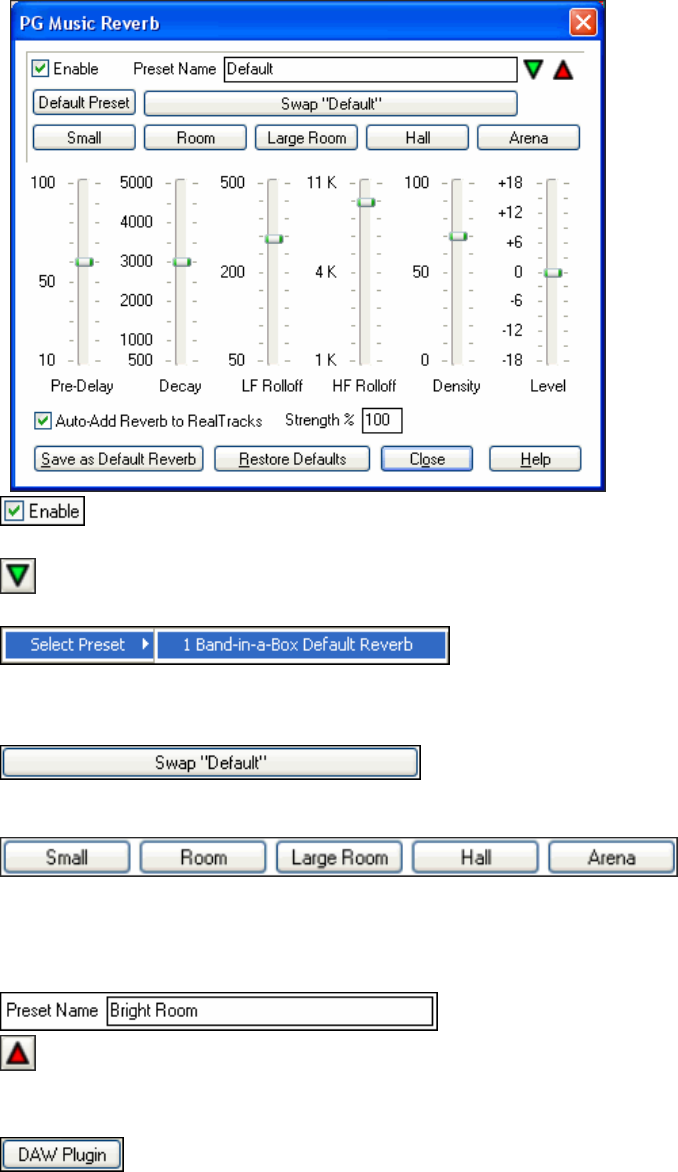Choose 1 Band-in-a-Box Default Reverb preset
The height and width of the screenshot is (1172, 678).
coord(301,645)
